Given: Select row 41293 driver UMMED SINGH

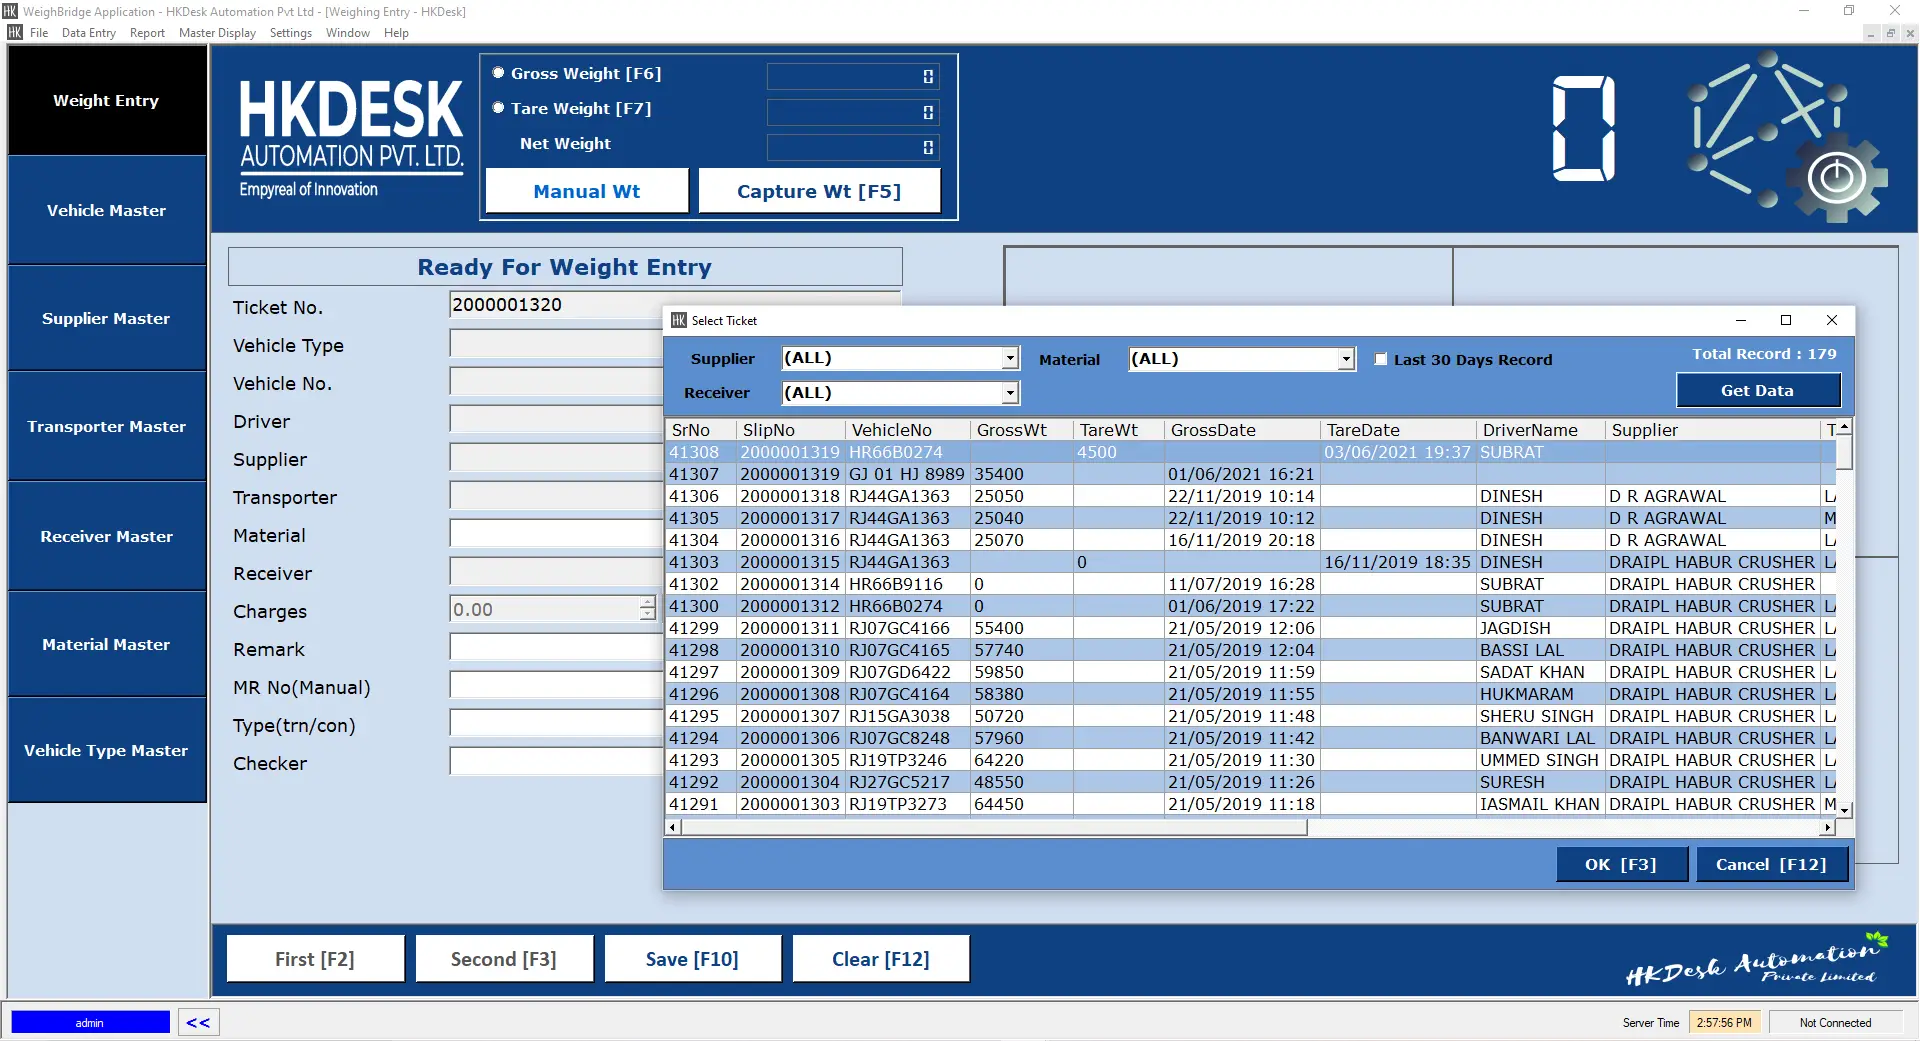Looking at the screenshot, I should pyautogui.click(x=1251, y=760).
